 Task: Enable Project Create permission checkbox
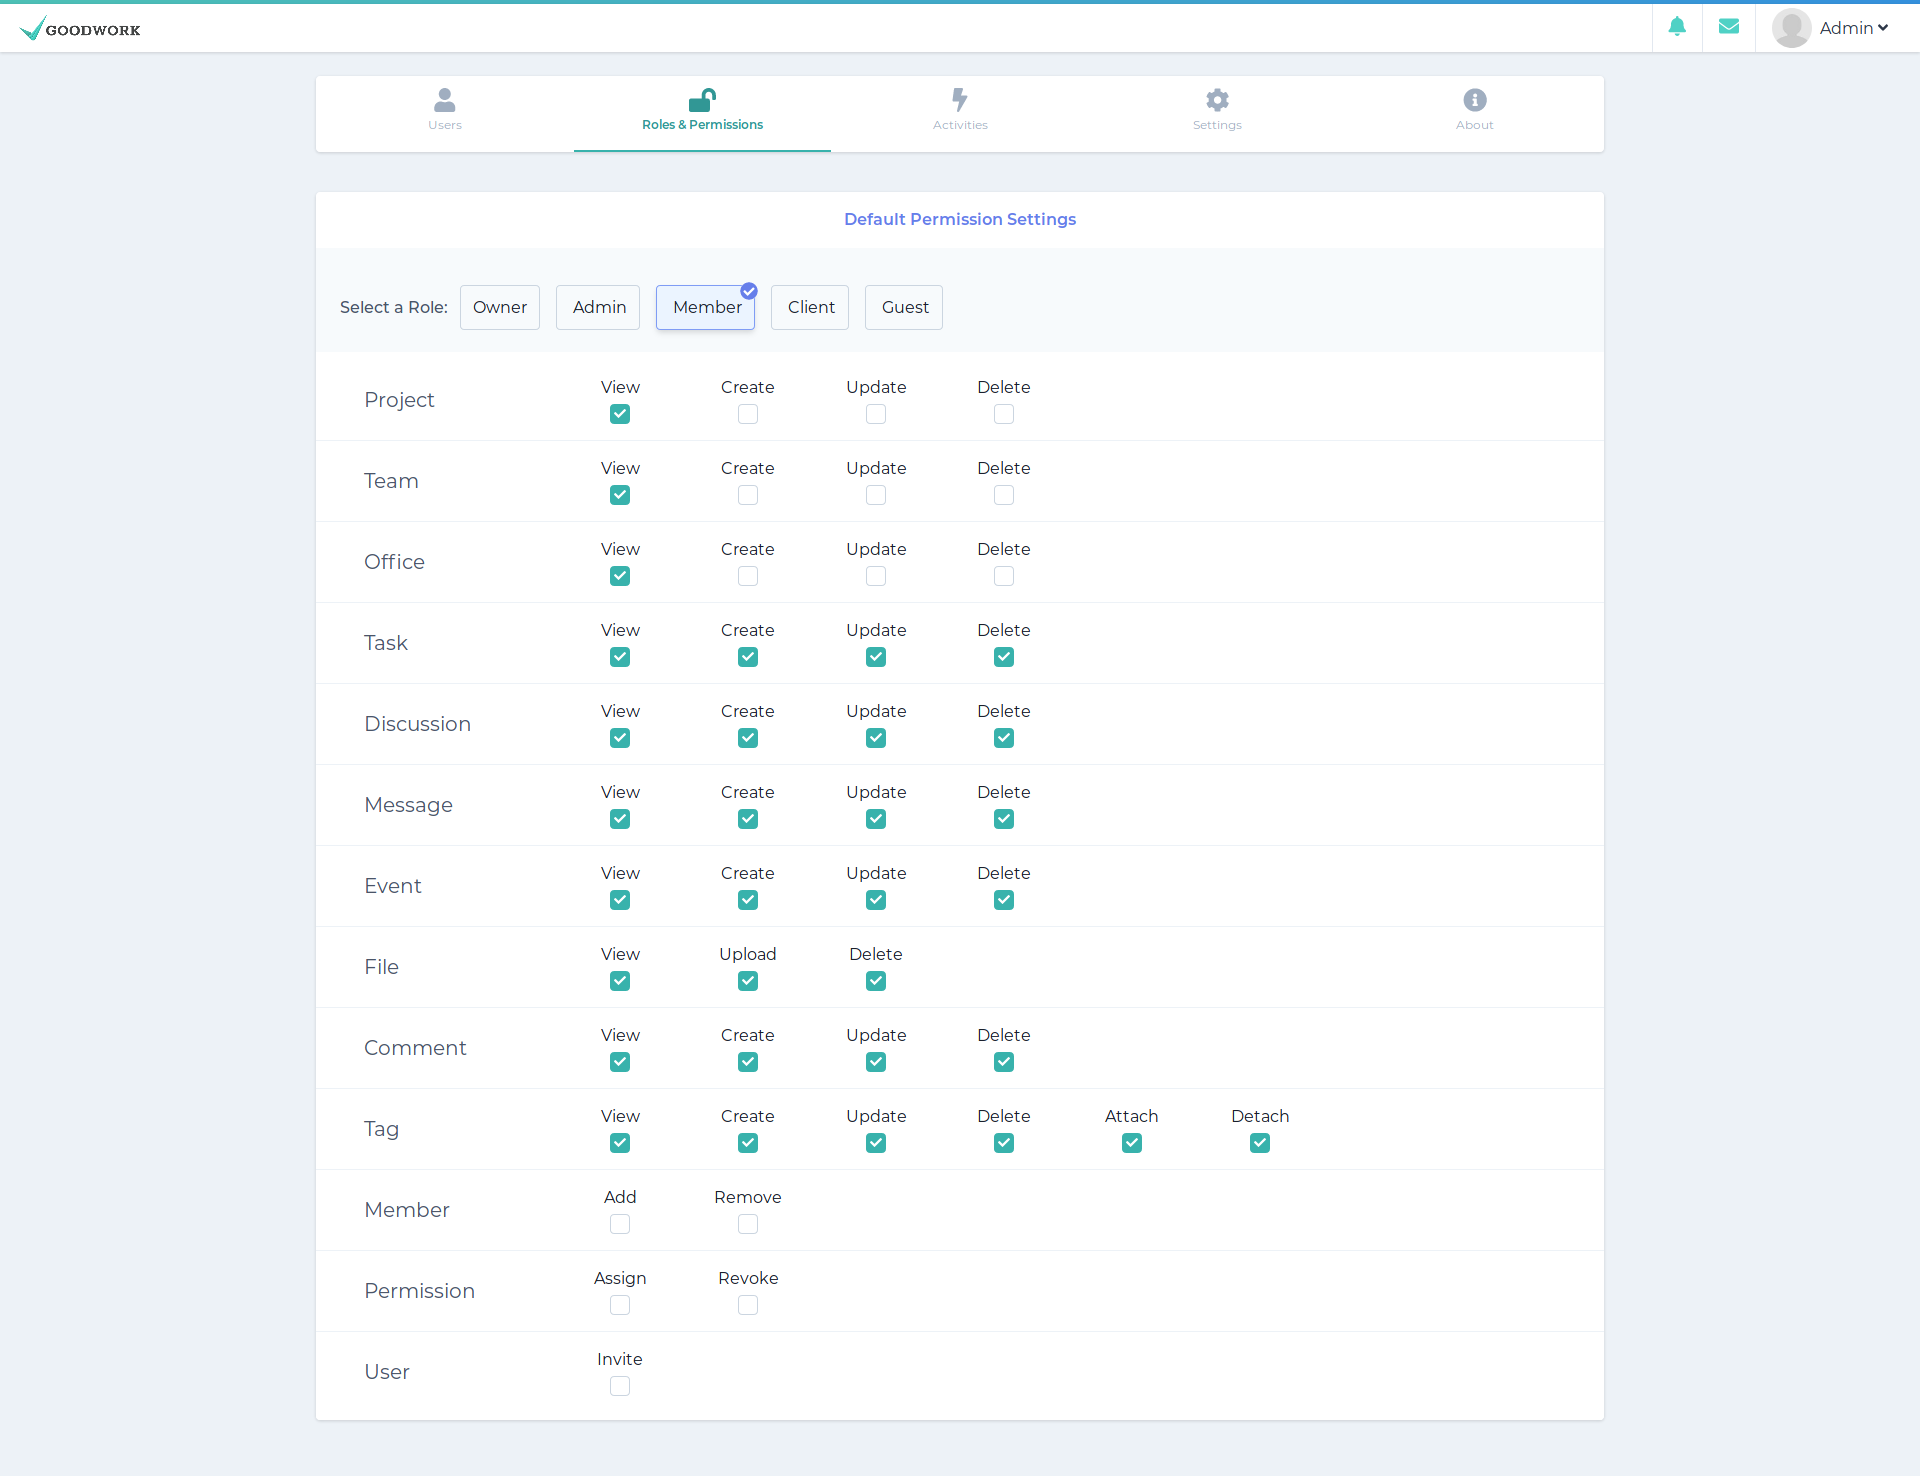[x=748, y=414]
